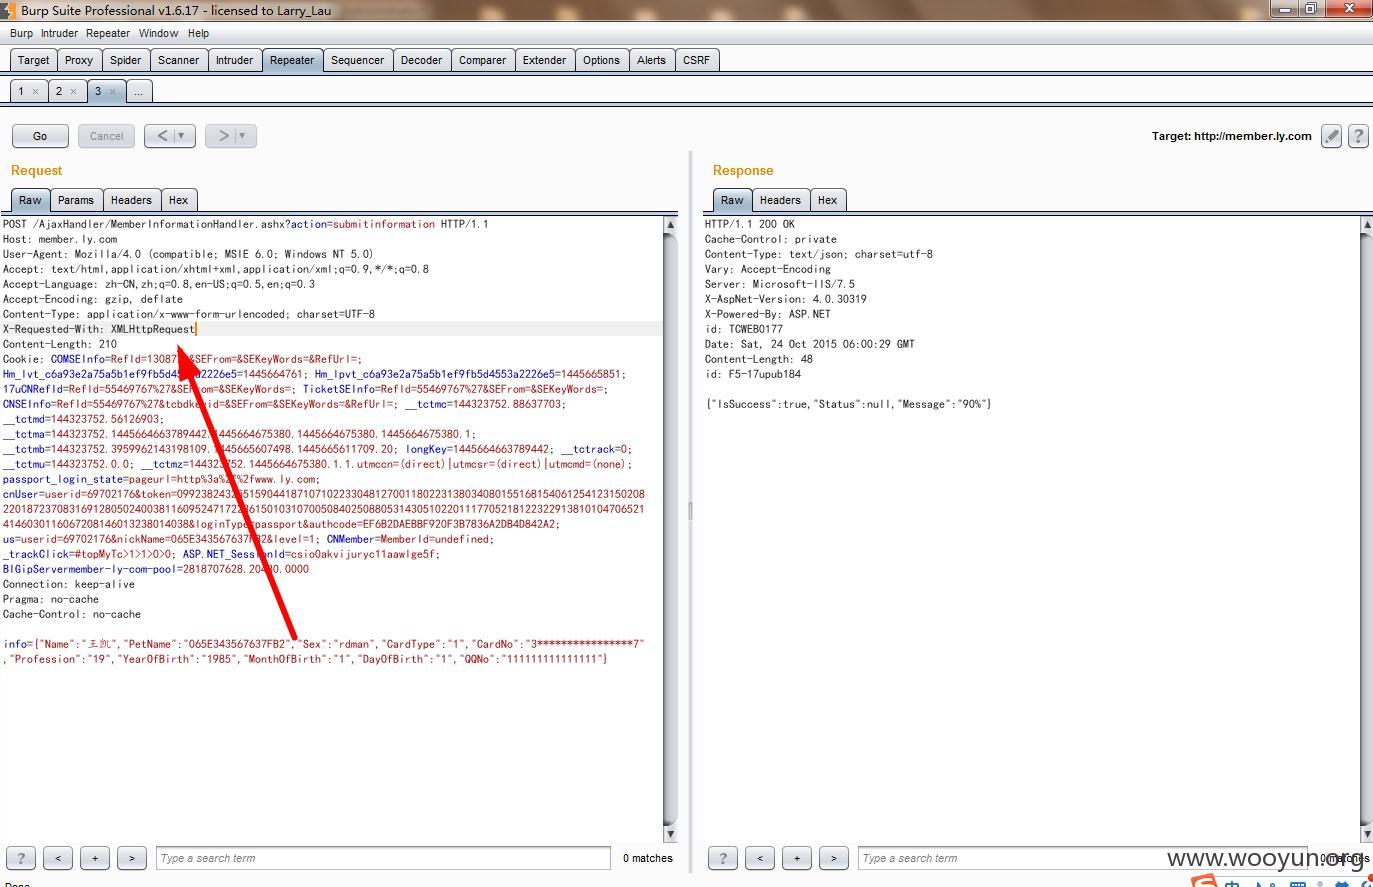The image size is (1373, 887).
Task: Click the Server: Microsoft-IIS/7.5 line
Action: click(x=780, y=284)
